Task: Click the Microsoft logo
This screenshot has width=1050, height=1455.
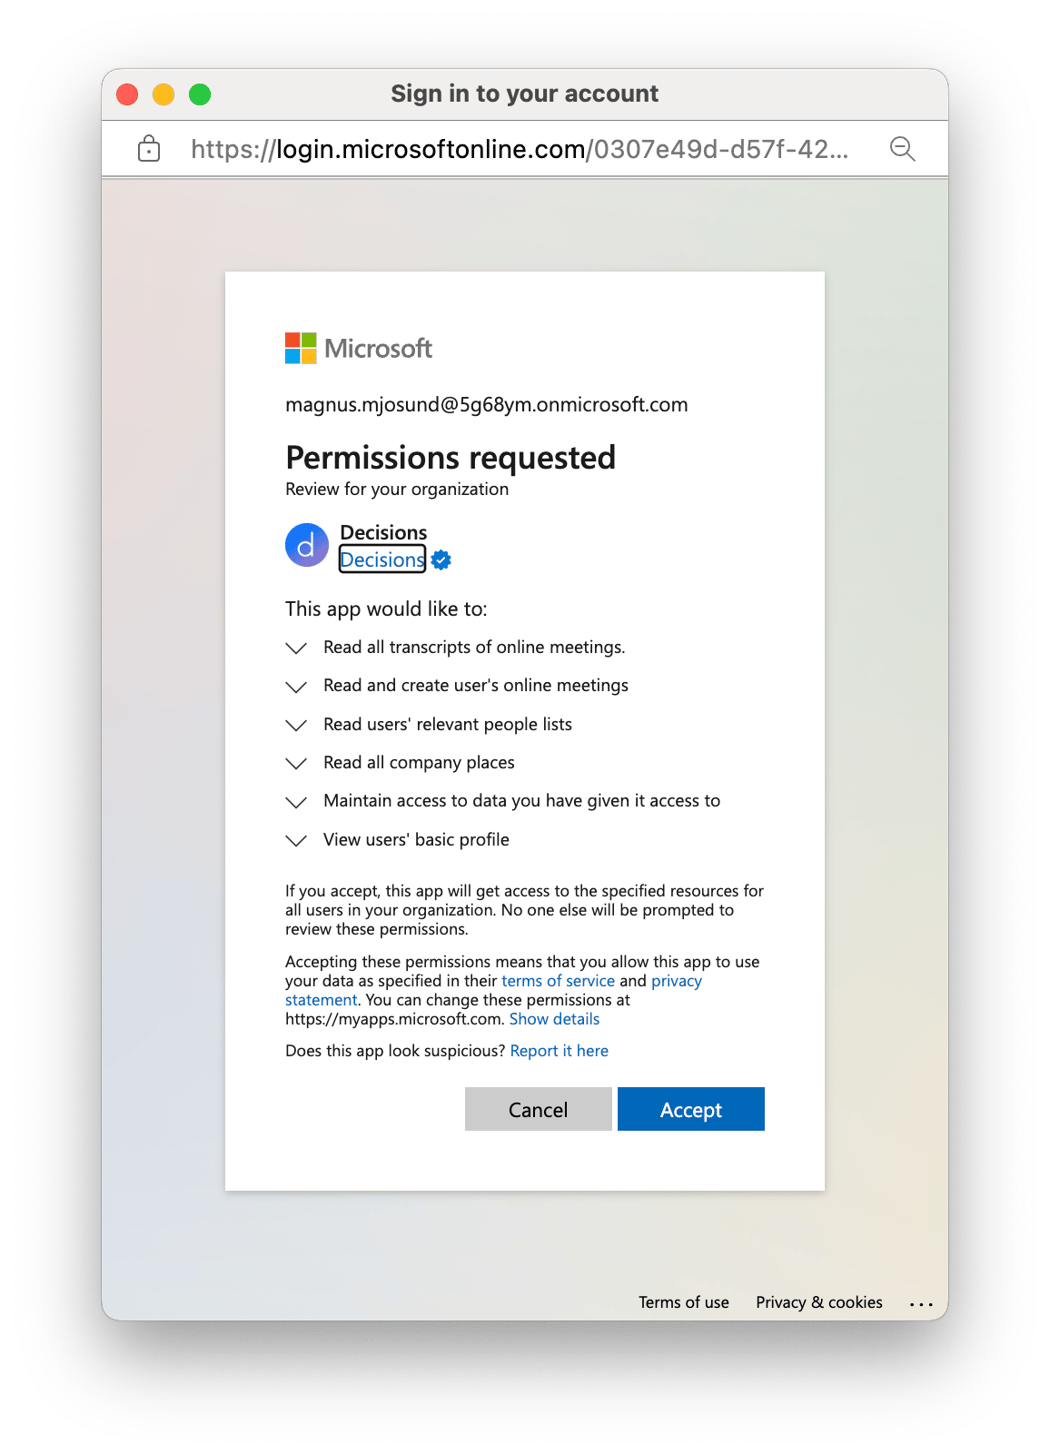Action: [358, 347]
